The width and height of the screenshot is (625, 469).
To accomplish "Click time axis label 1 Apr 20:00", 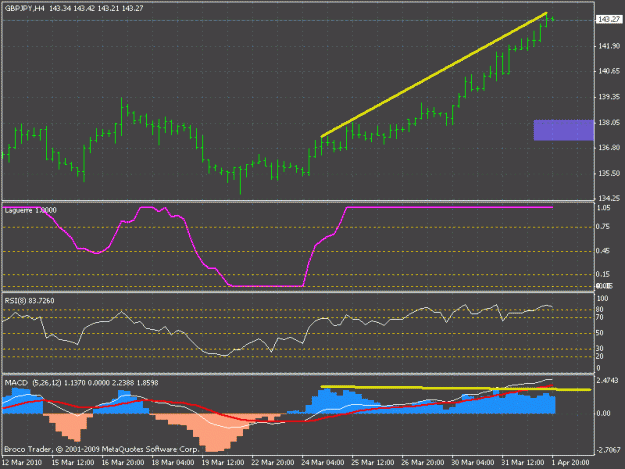I will point(570,463).
